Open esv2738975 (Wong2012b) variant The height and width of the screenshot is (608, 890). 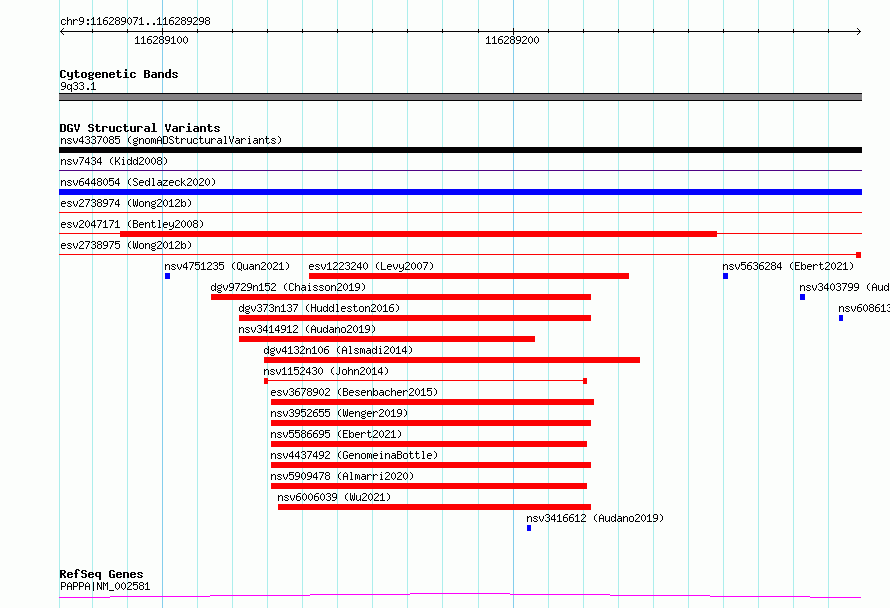click(126, 245)
